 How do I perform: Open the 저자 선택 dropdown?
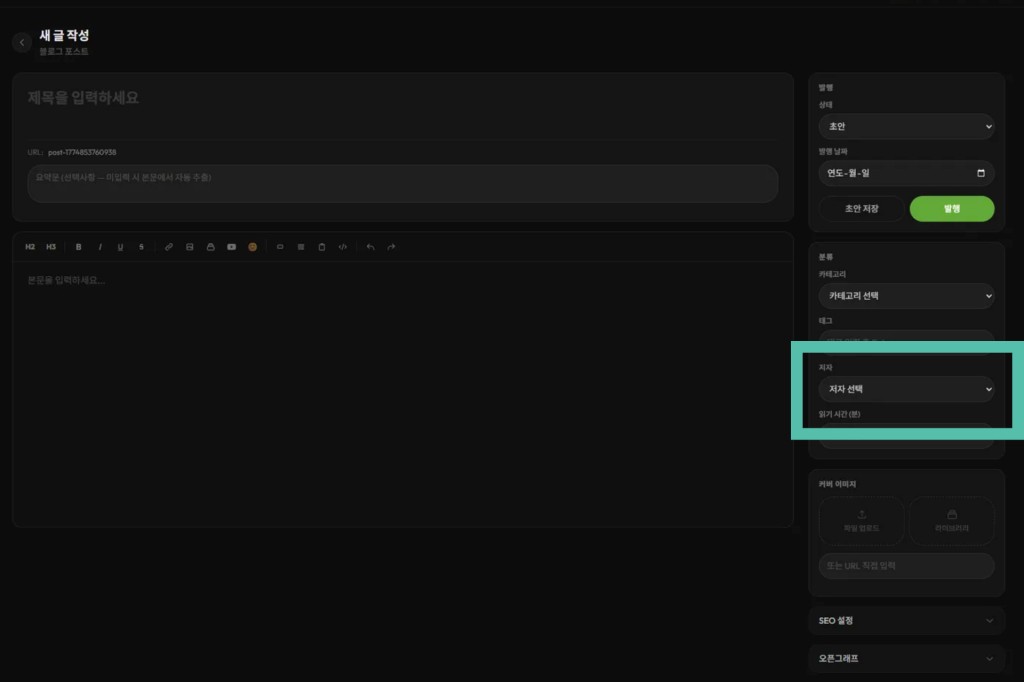coord(906,389)
